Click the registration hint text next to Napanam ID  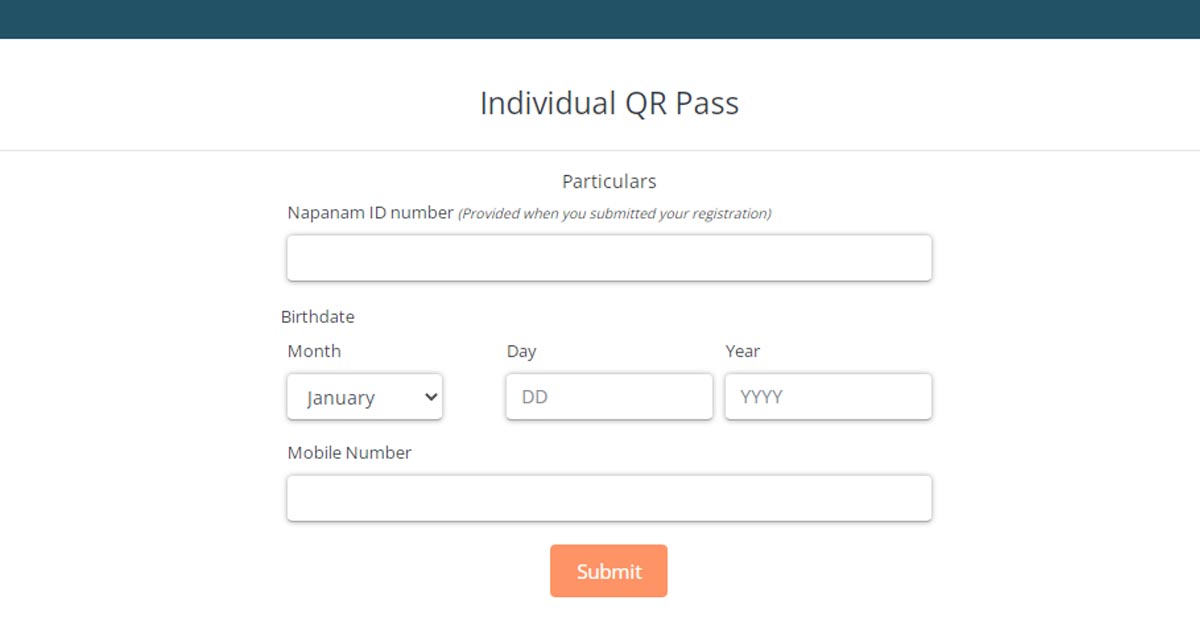614,213
